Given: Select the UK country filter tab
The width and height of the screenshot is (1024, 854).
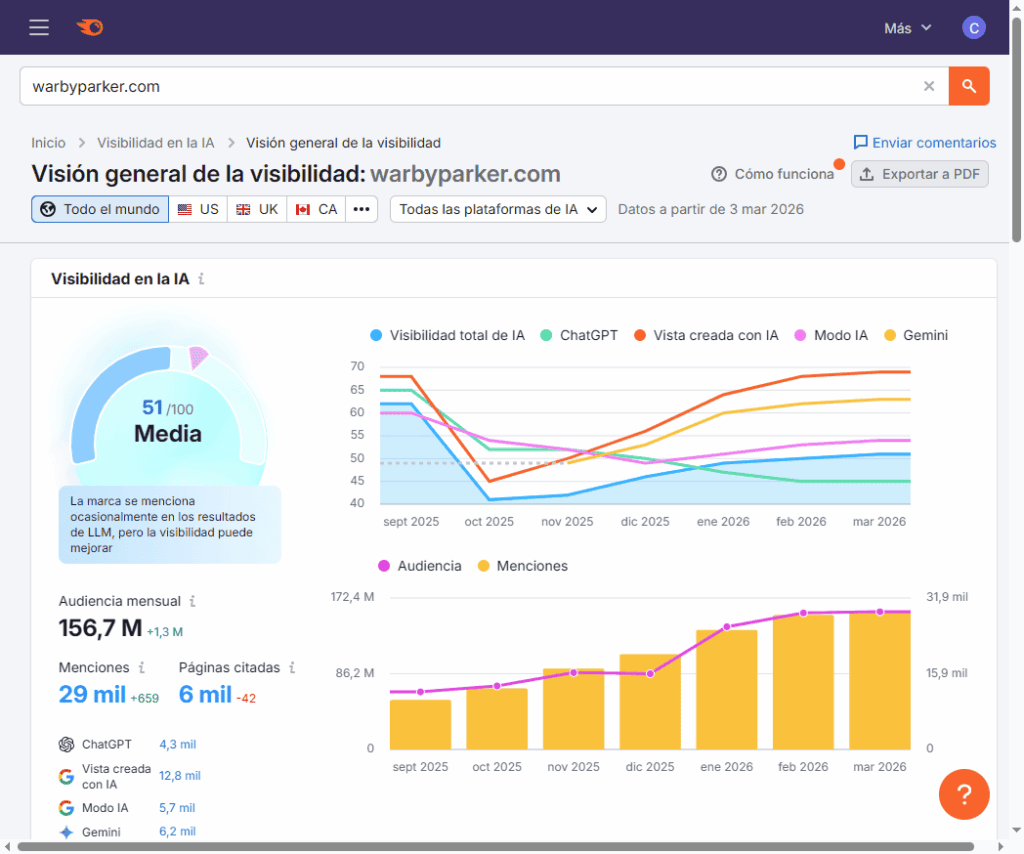Looking at the screenshot, I should click(257, 209).
